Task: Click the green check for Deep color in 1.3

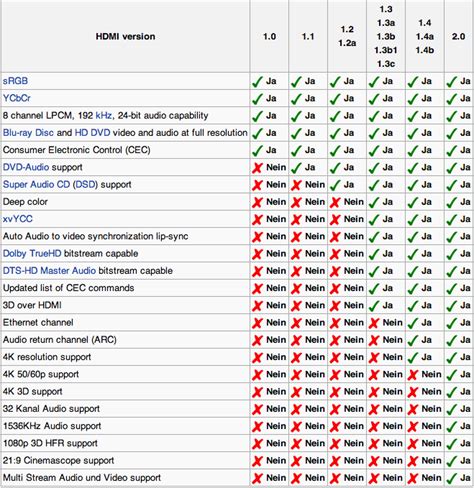Action: coord(374,202)
